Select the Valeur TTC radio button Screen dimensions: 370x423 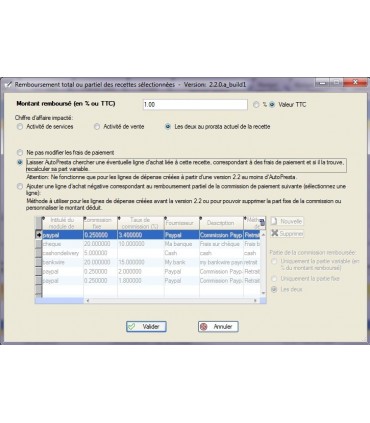coord(272,105)
